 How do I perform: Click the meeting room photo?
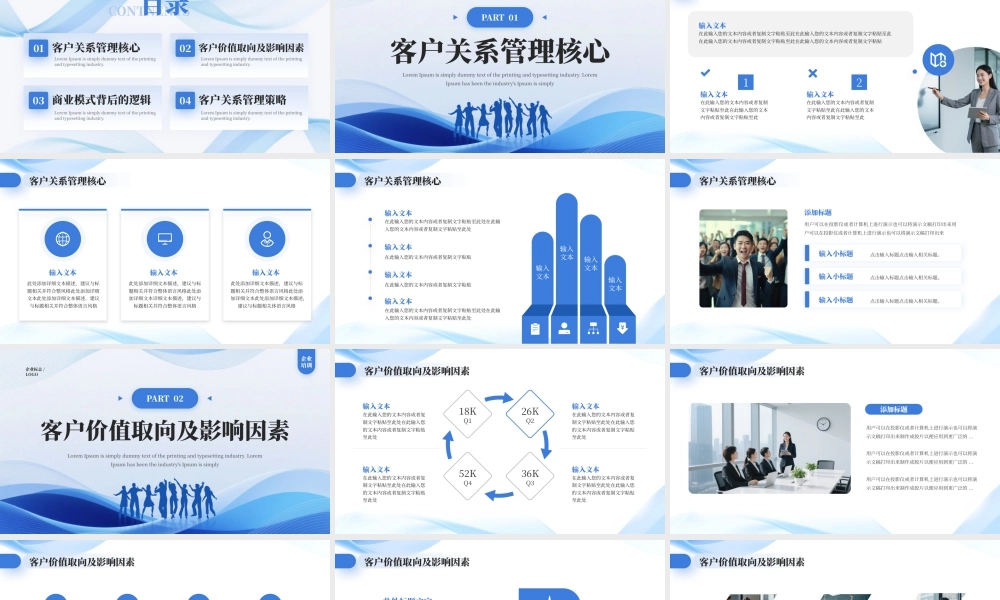(x=770, y=448)
